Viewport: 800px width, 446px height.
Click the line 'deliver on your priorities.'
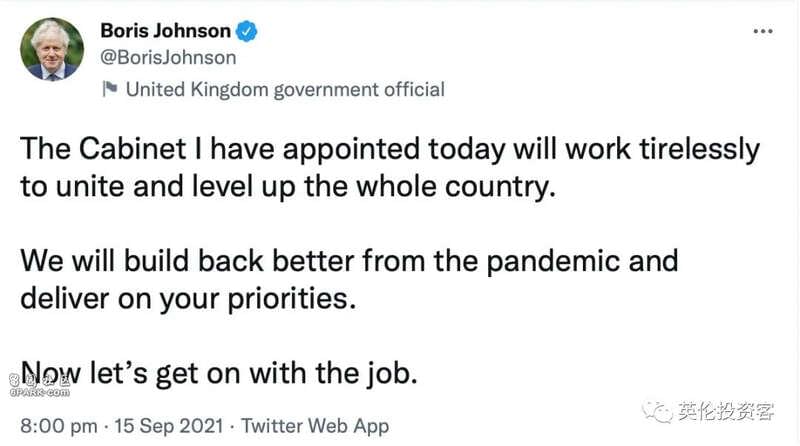click(x=188, y=299)
